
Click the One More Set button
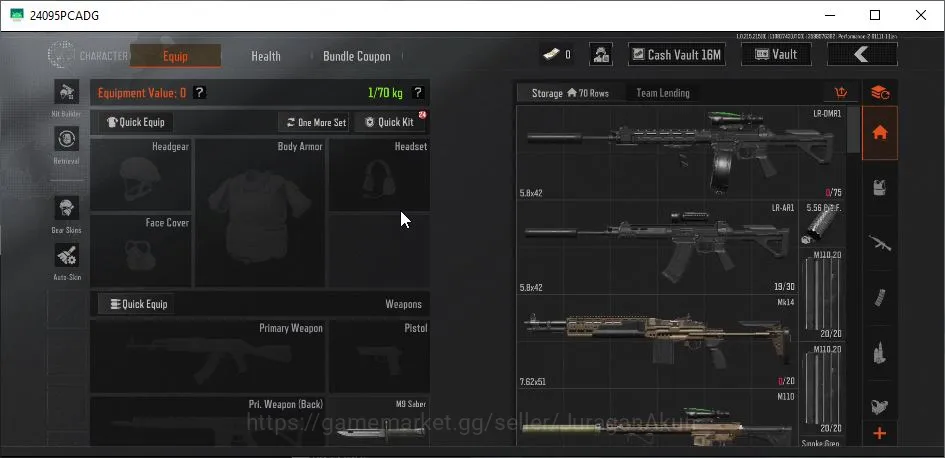pos(314,122)
